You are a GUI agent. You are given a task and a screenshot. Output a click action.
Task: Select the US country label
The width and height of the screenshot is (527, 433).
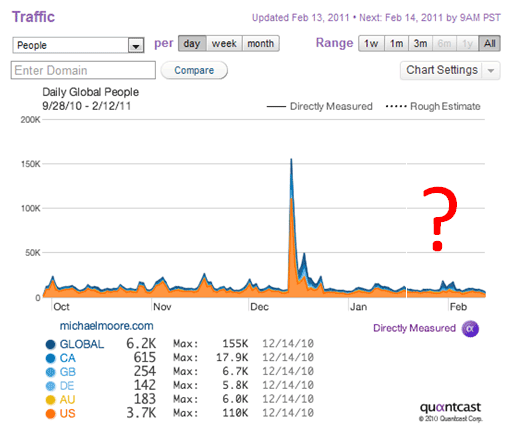pos(68,414)
